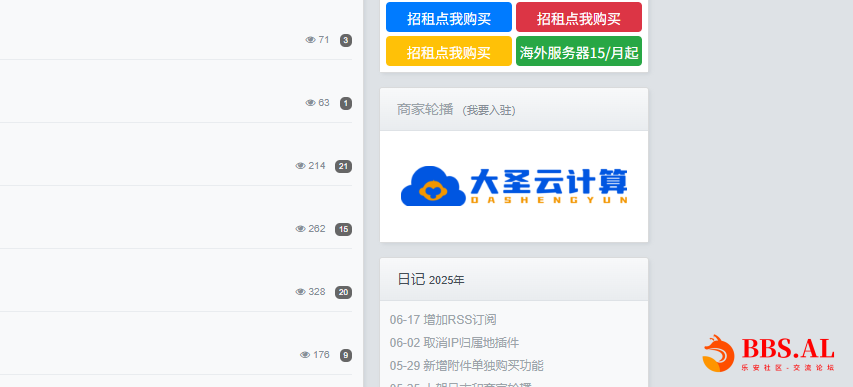853x387 pixels.
Task: Click the eye icon beside 214 views
Action: coord(301,166)
